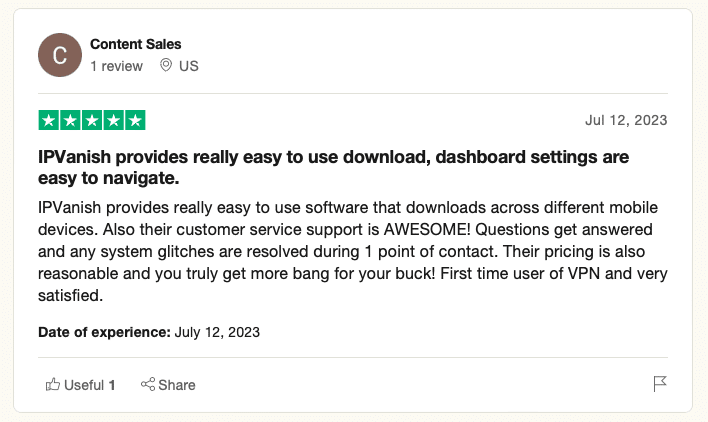
Task: Click the location pin icon
Action: pyautogui.click(x=166, y=65)
